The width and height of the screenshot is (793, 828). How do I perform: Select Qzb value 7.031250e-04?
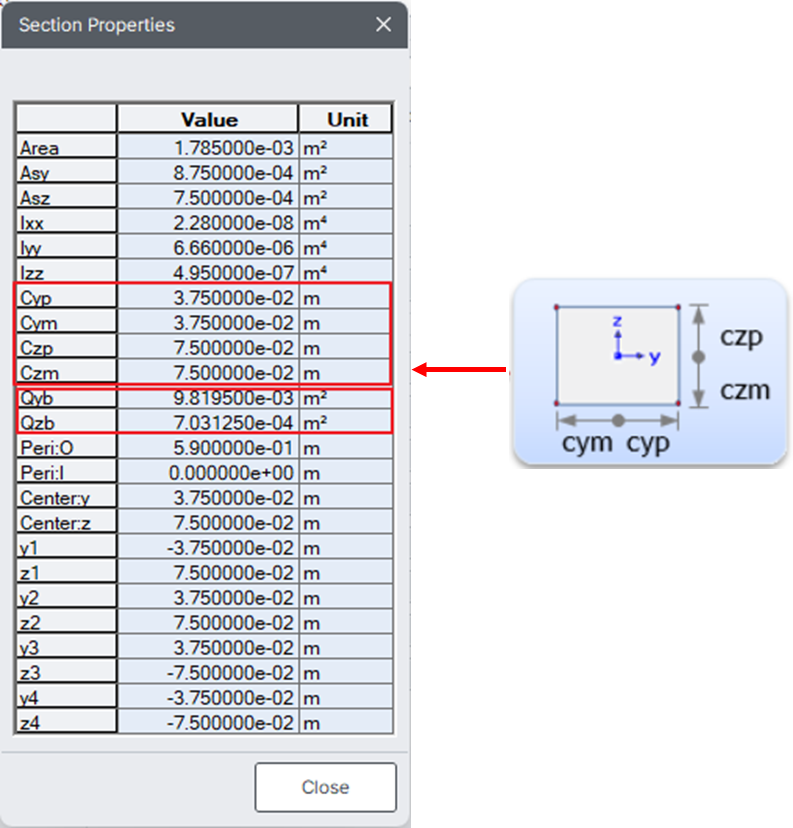click(x=208, y=422)
